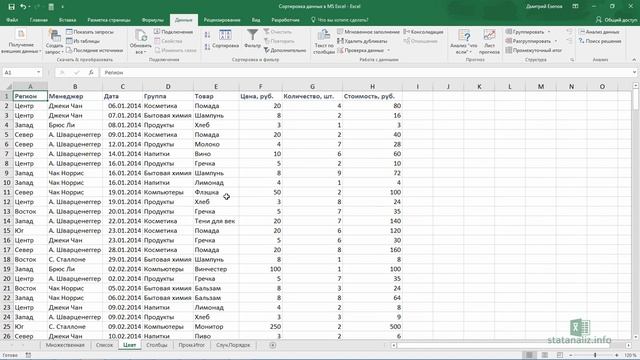The width and height of the screenshot is (640, 360).
Task: Click Разгруппировать (ungroup) button
Action: pos(528,41)
